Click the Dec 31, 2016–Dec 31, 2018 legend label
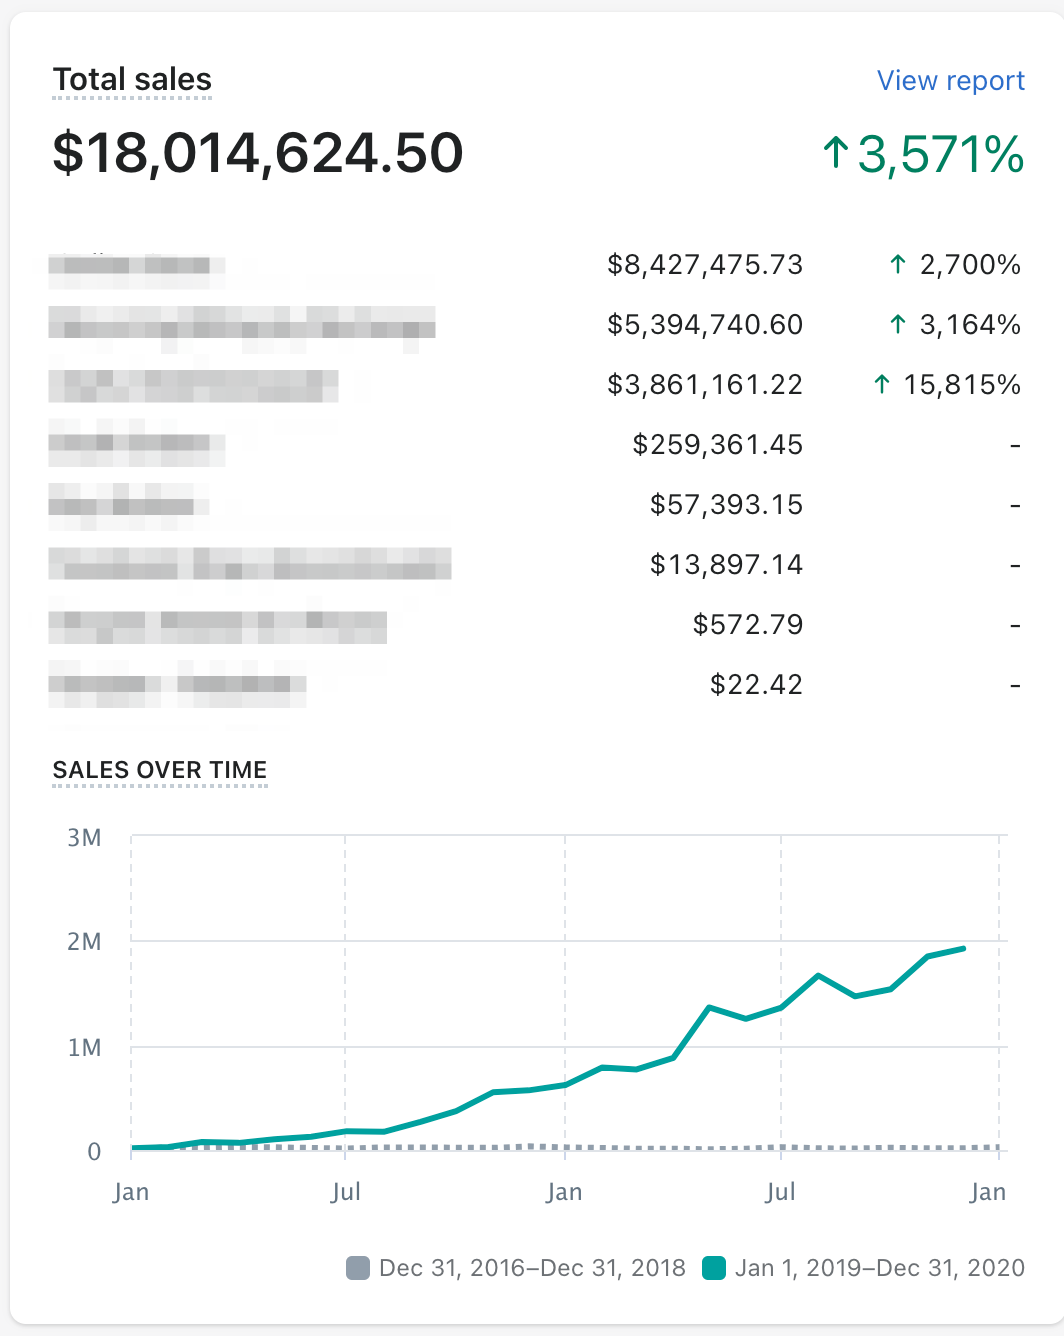The width and height of the screenshot is (1064, 1336). pos(532,1268)
